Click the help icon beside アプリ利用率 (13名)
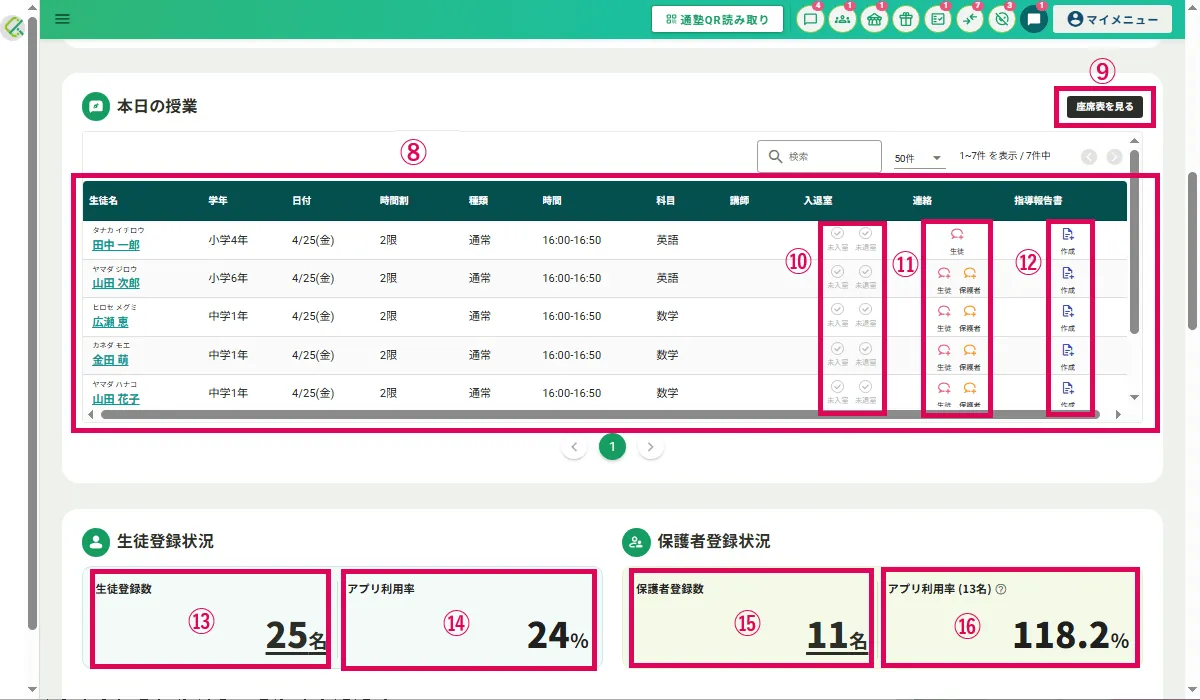 (x=1001, y=589)
